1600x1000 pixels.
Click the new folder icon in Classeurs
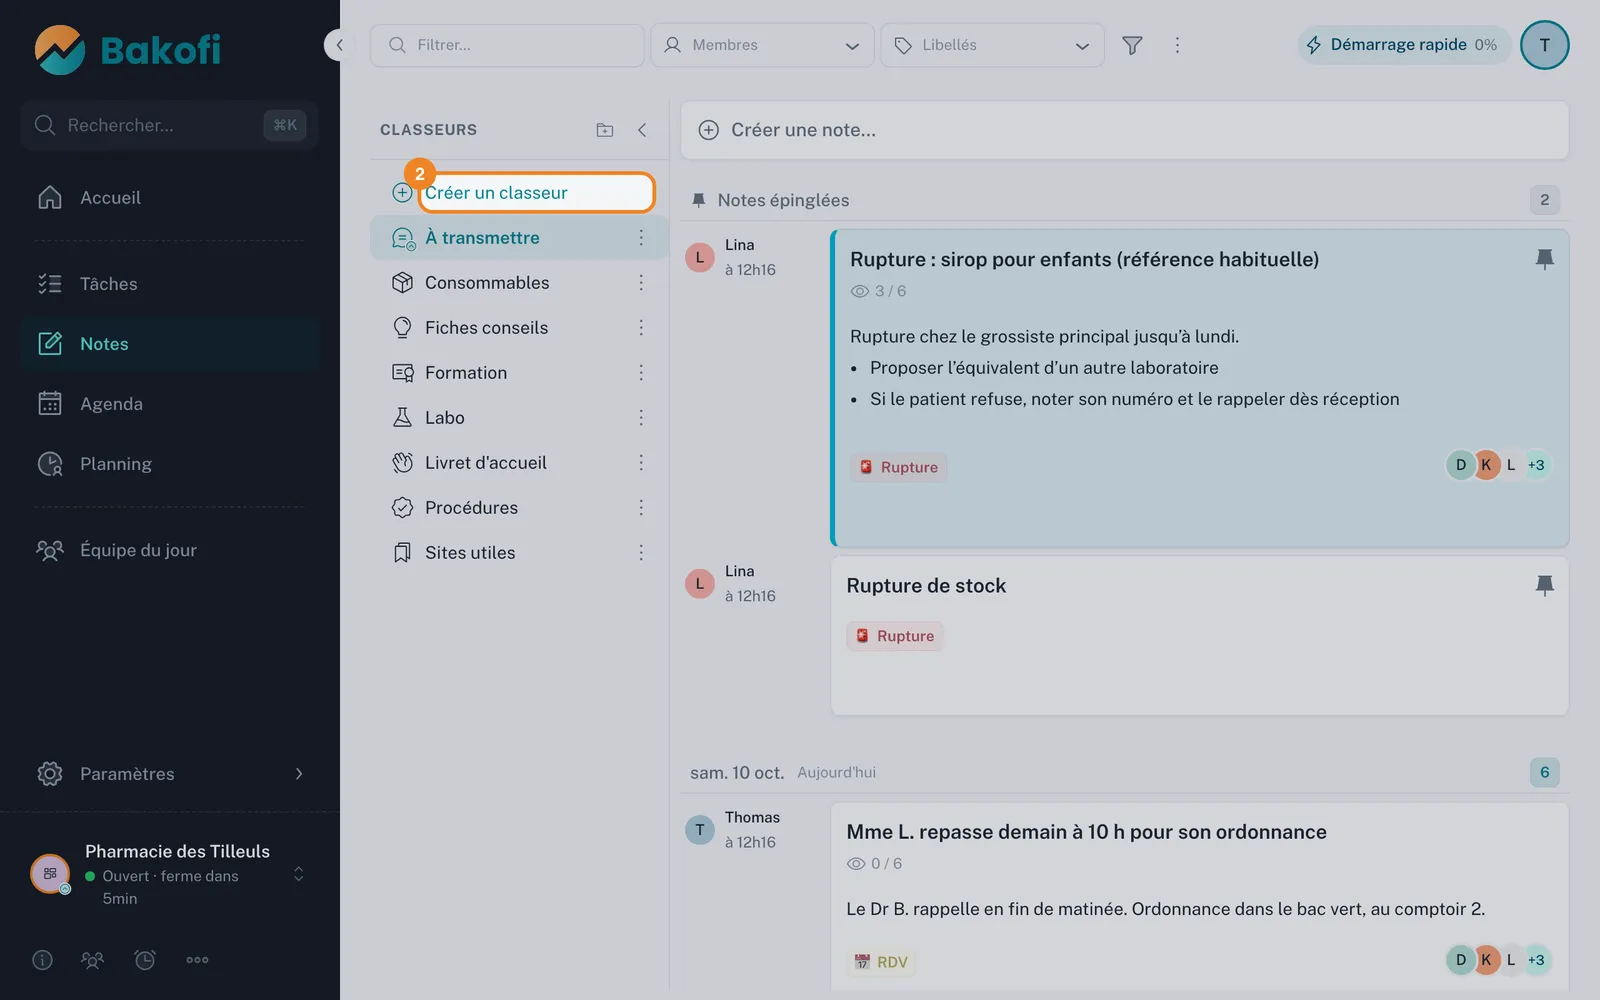point(605,130)
